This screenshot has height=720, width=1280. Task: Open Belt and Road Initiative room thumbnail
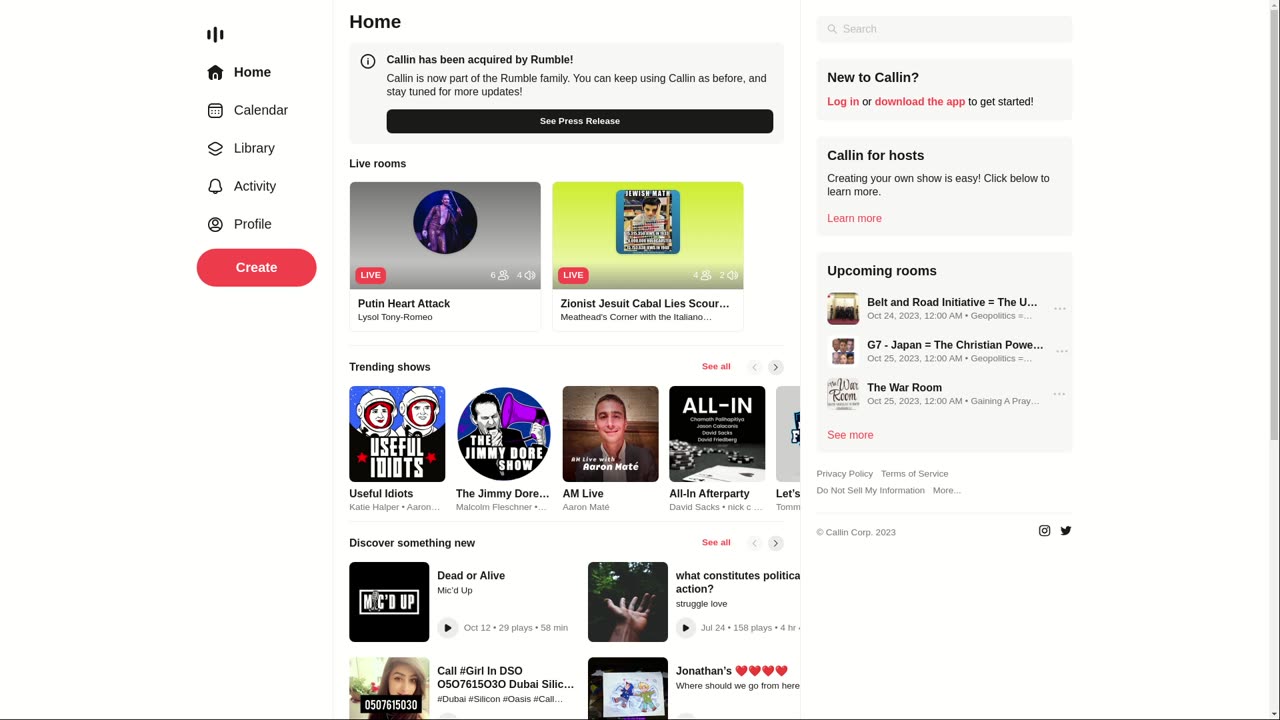[x=843, y=309]
